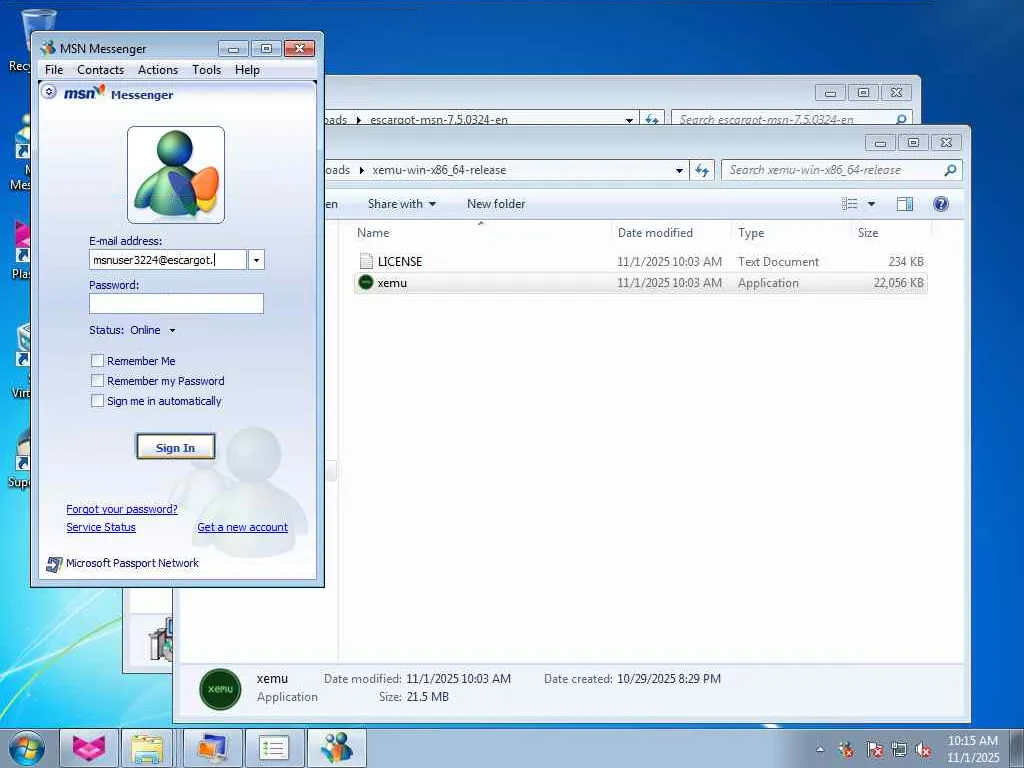Click the LICENSE file name
Image resolution: width=1024 pixels, height=768 pixels.
(400, 261)
